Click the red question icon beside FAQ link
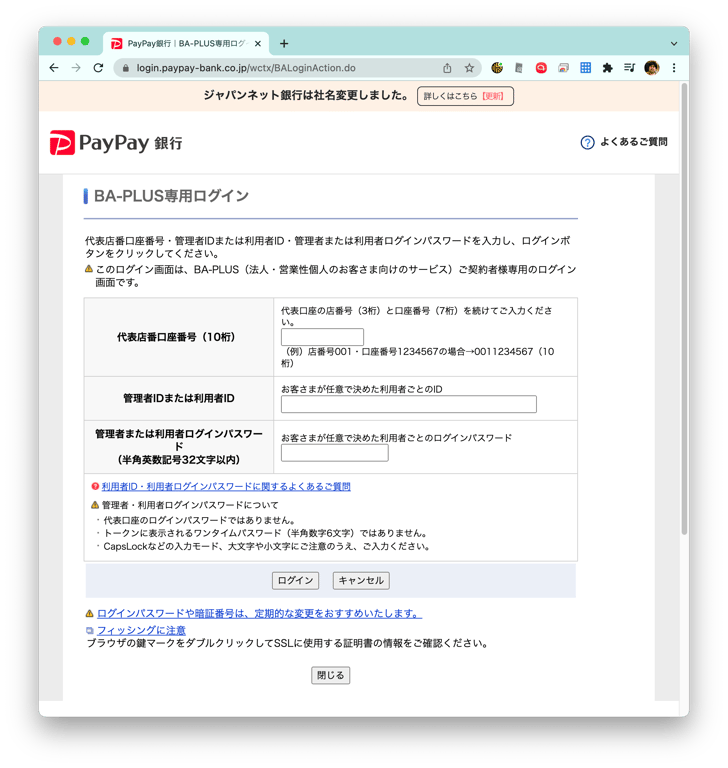Viewport: 728px width, 768px height. click(x=95, y=486)
